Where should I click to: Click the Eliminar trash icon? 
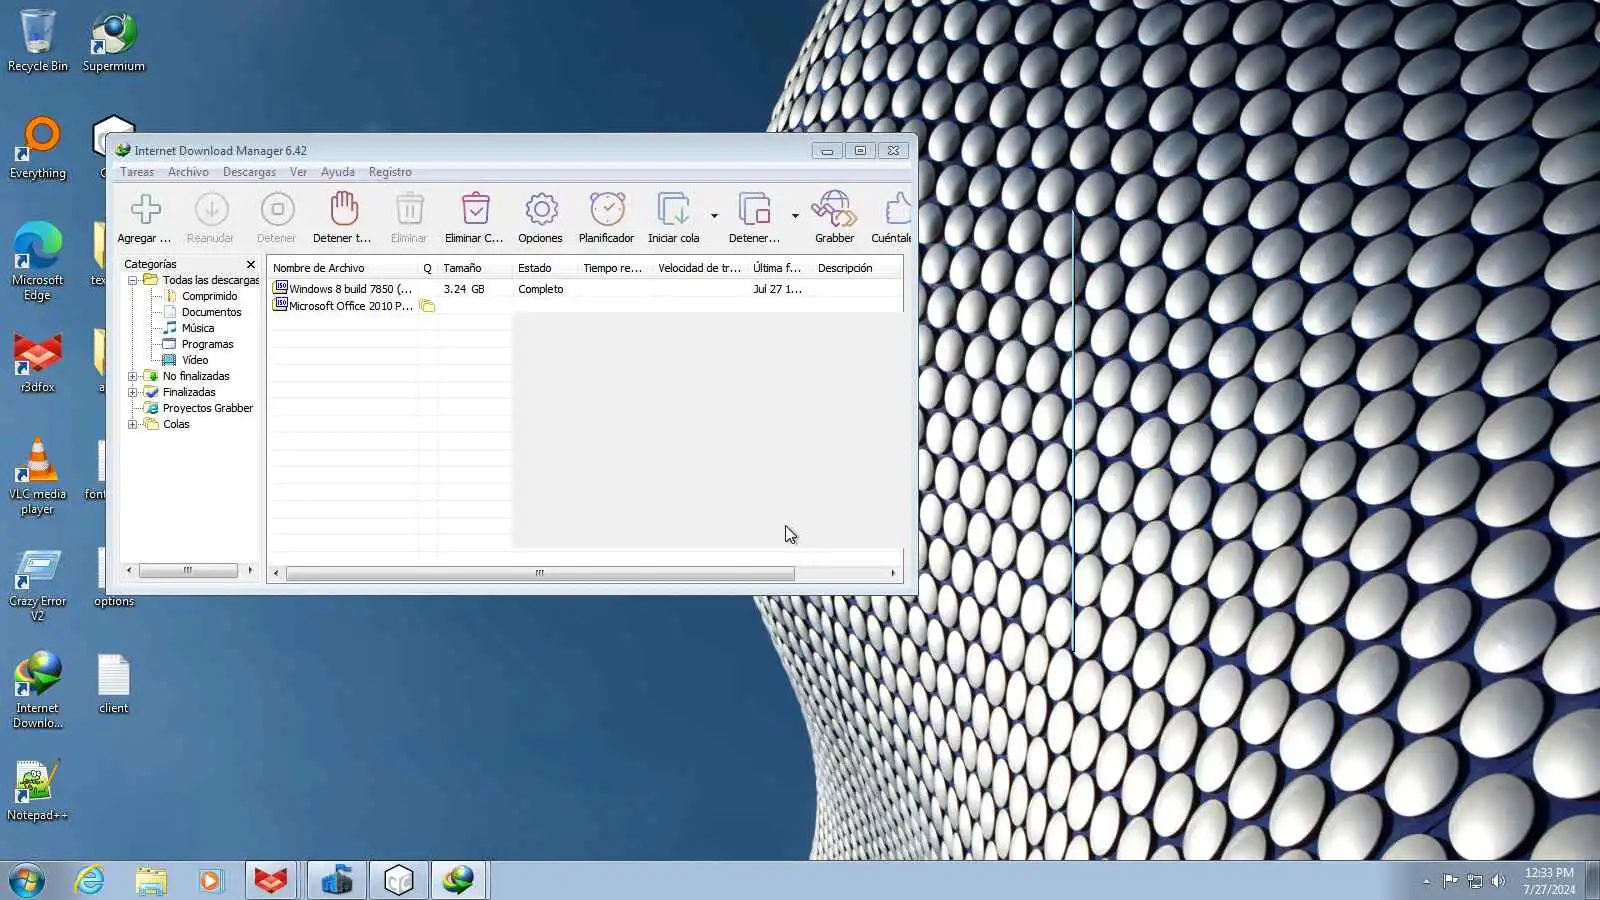pyautogui.click(x=409, y=210)
